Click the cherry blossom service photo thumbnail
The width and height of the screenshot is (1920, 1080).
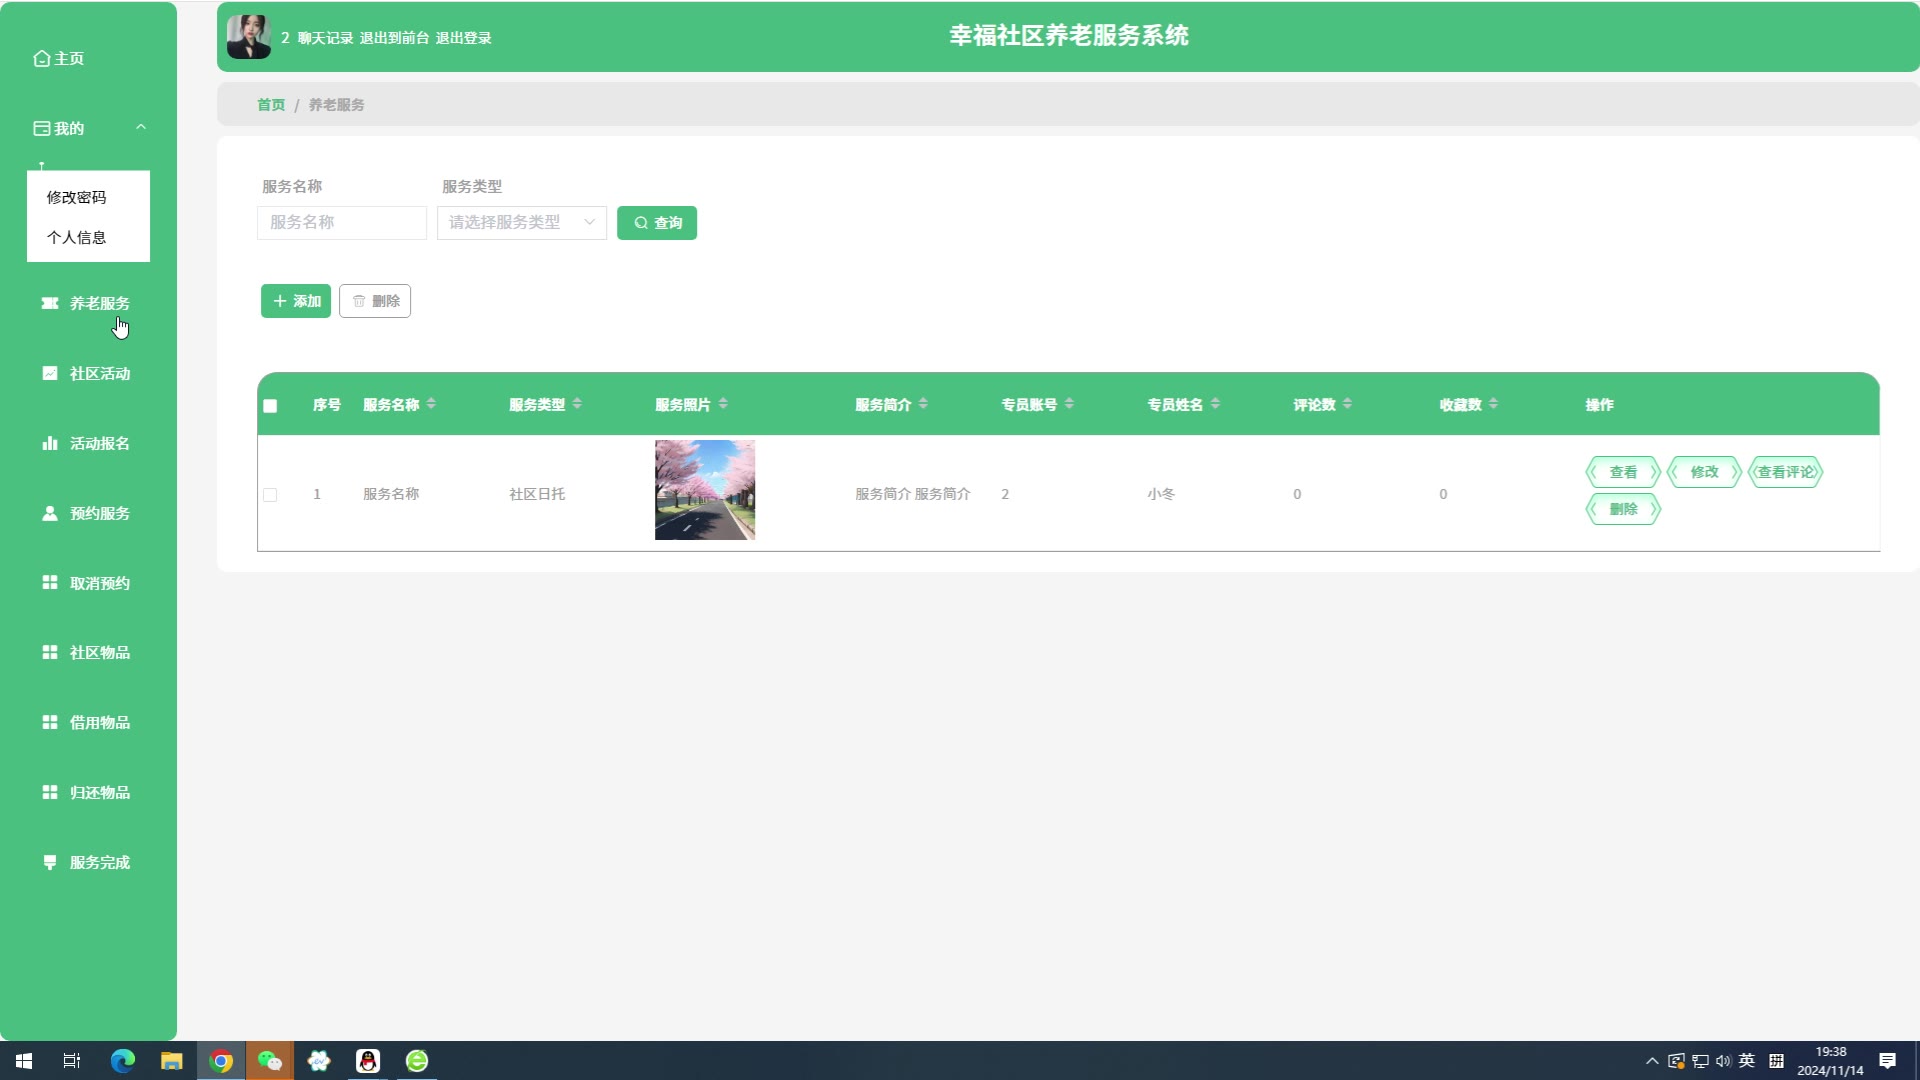click(x=705, y=490)
